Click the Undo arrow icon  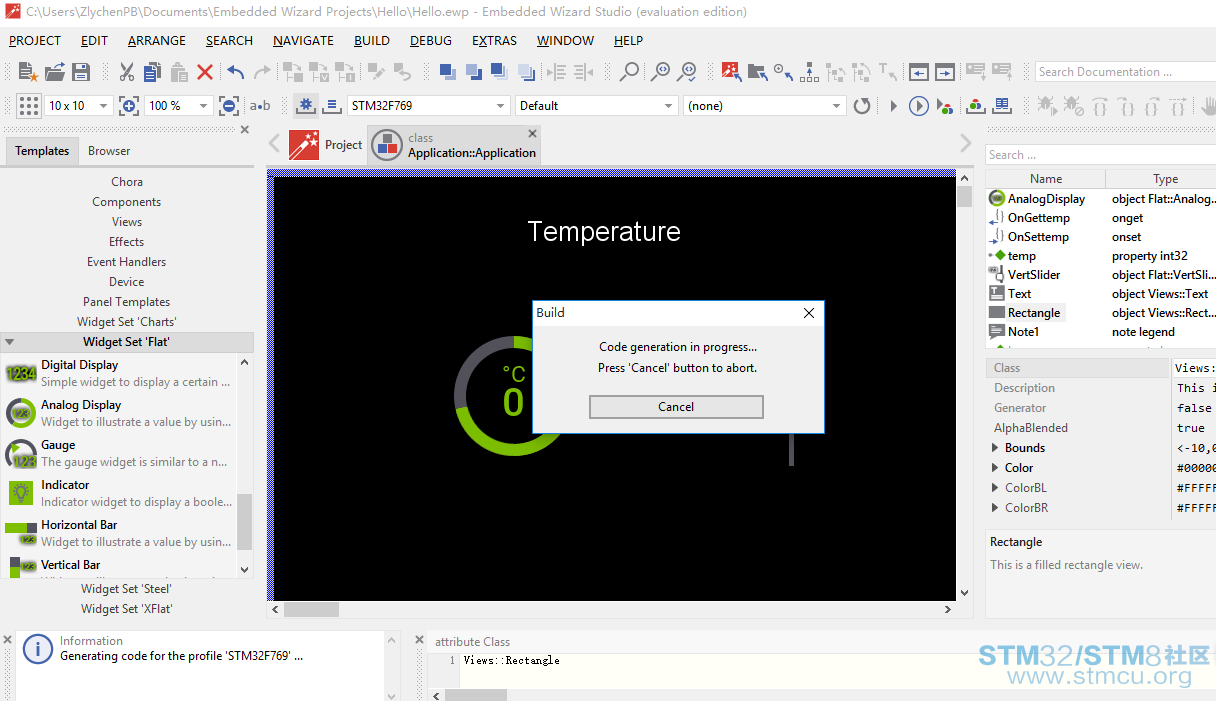coord(236,72)
